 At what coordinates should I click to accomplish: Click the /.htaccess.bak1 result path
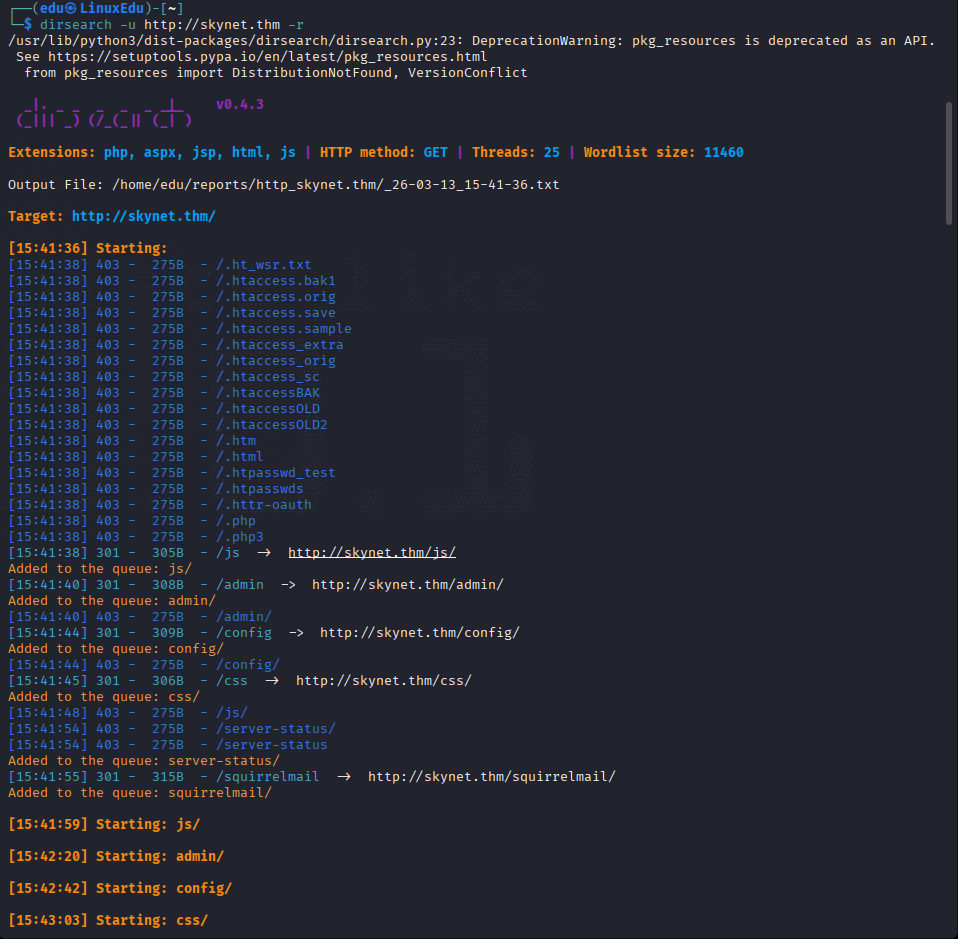tap(276, 280)
